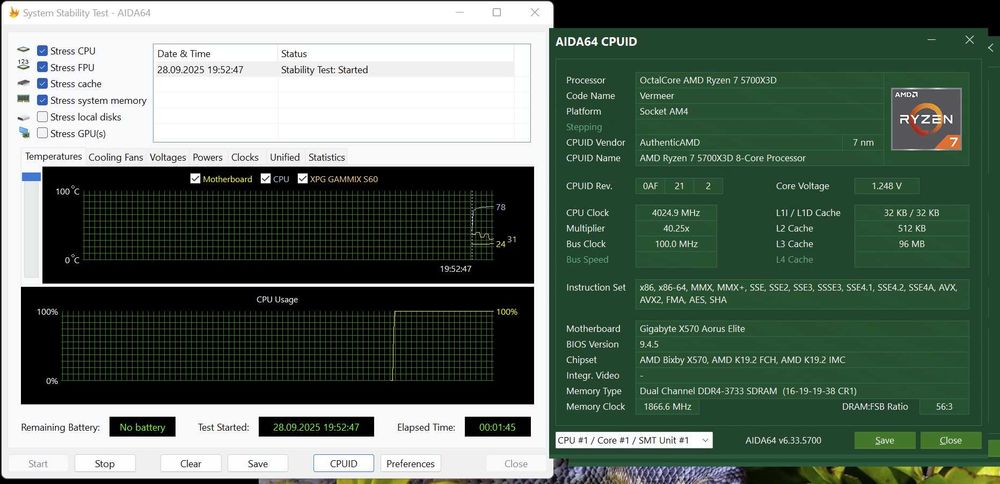Click the monitor icon beside Stress GPU(s)
The width and height of the screenshot is (1000, 484).
(24, 133)
